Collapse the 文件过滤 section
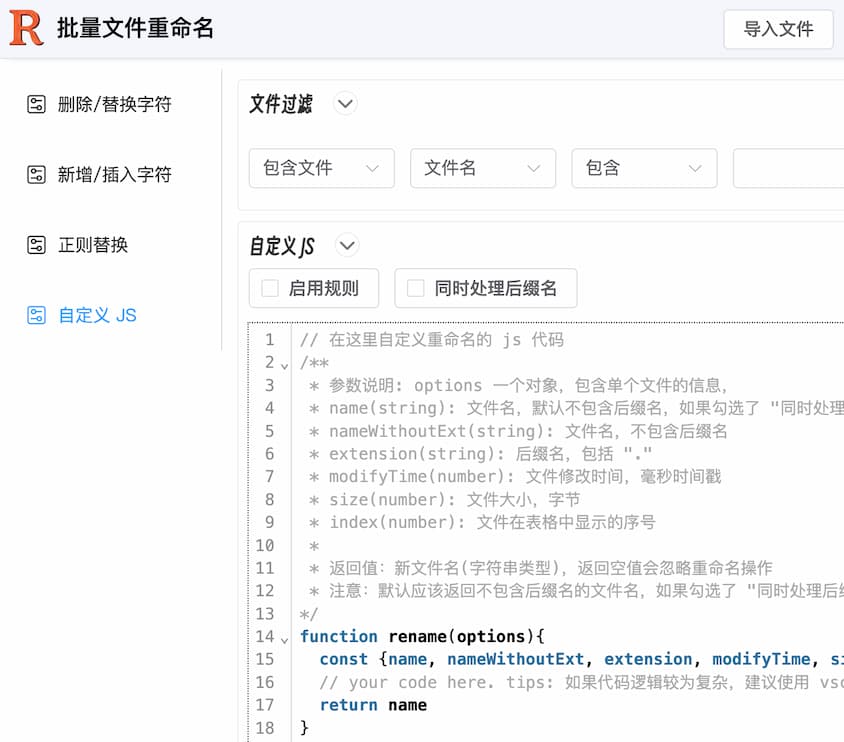Screen dimensions: 844x742 pos(345,104)
